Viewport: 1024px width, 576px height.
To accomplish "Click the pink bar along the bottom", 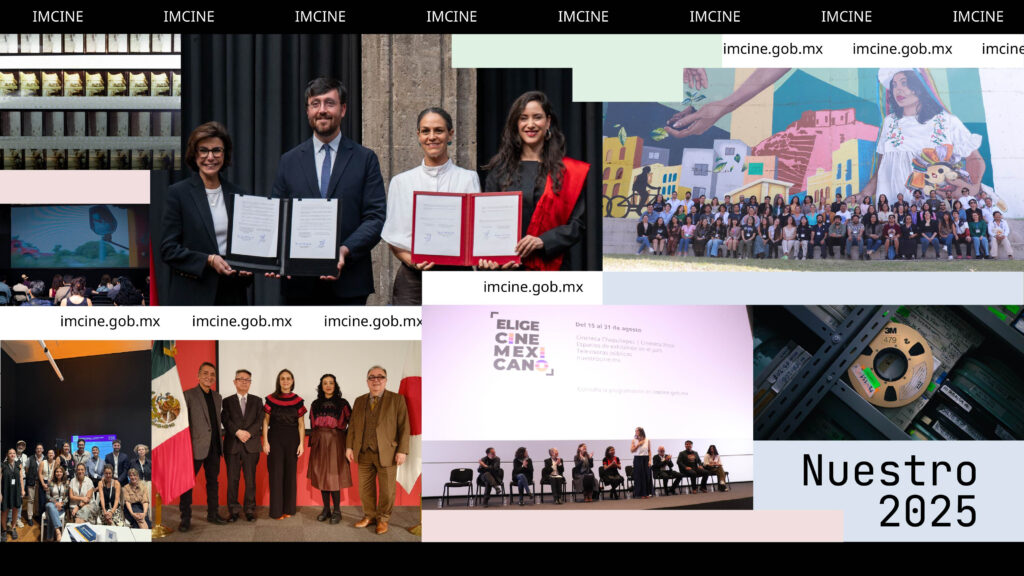I will pyautogui.click(x=632, y=525).
